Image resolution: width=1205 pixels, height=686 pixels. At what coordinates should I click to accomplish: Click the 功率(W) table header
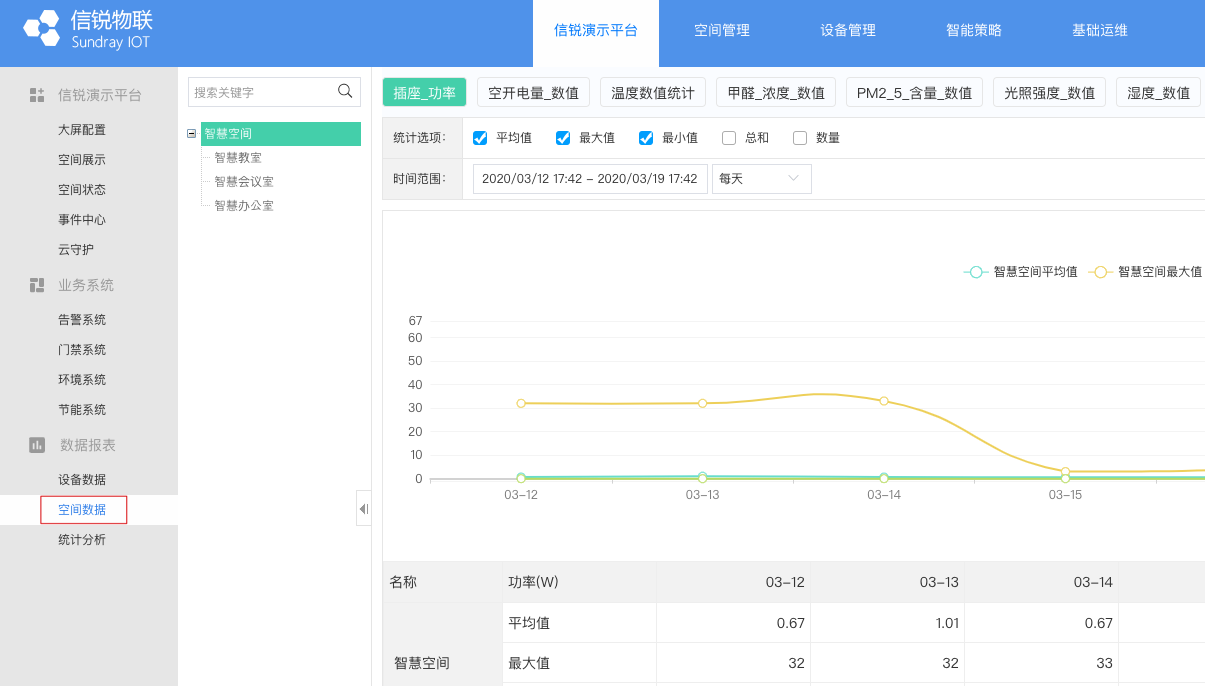(579, 582)
